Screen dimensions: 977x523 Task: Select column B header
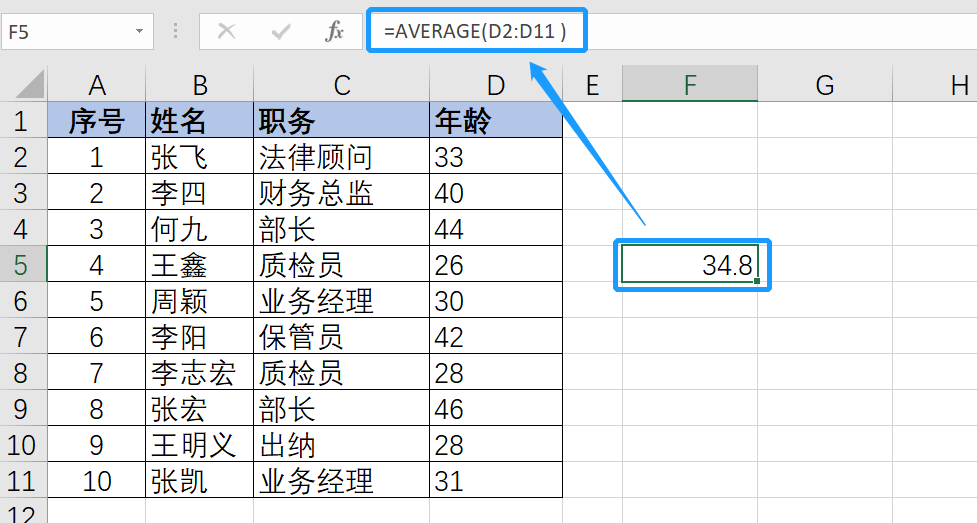coord(199,84)
